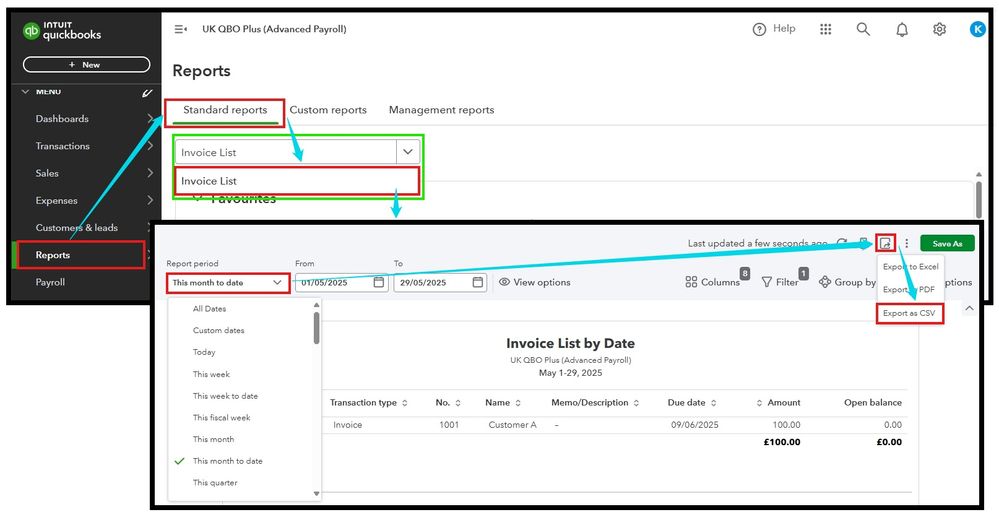Open the From date calendar icon
The image size is (999, 517).
click(378, 282)
